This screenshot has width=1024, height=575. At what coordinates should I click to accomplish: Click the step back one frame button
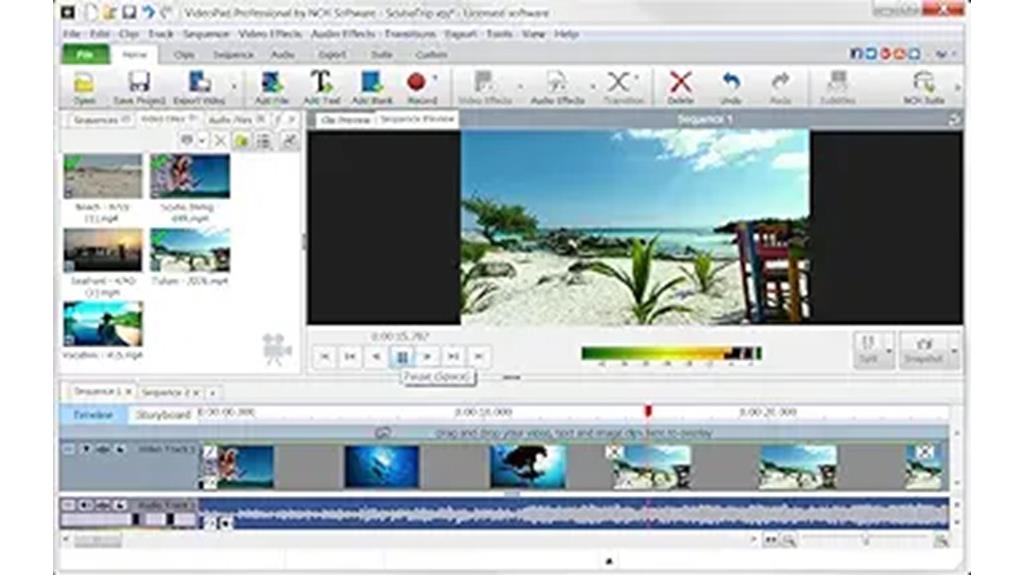click(x=376, y=357)
